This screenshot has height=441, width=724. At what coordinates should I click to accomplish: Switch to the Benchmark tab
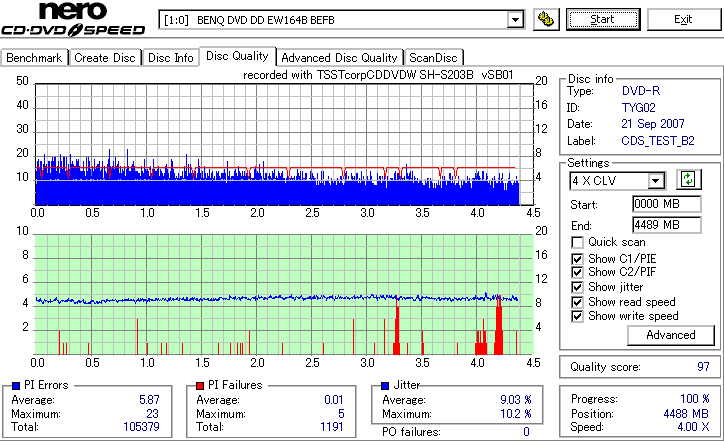pos(34,58)
